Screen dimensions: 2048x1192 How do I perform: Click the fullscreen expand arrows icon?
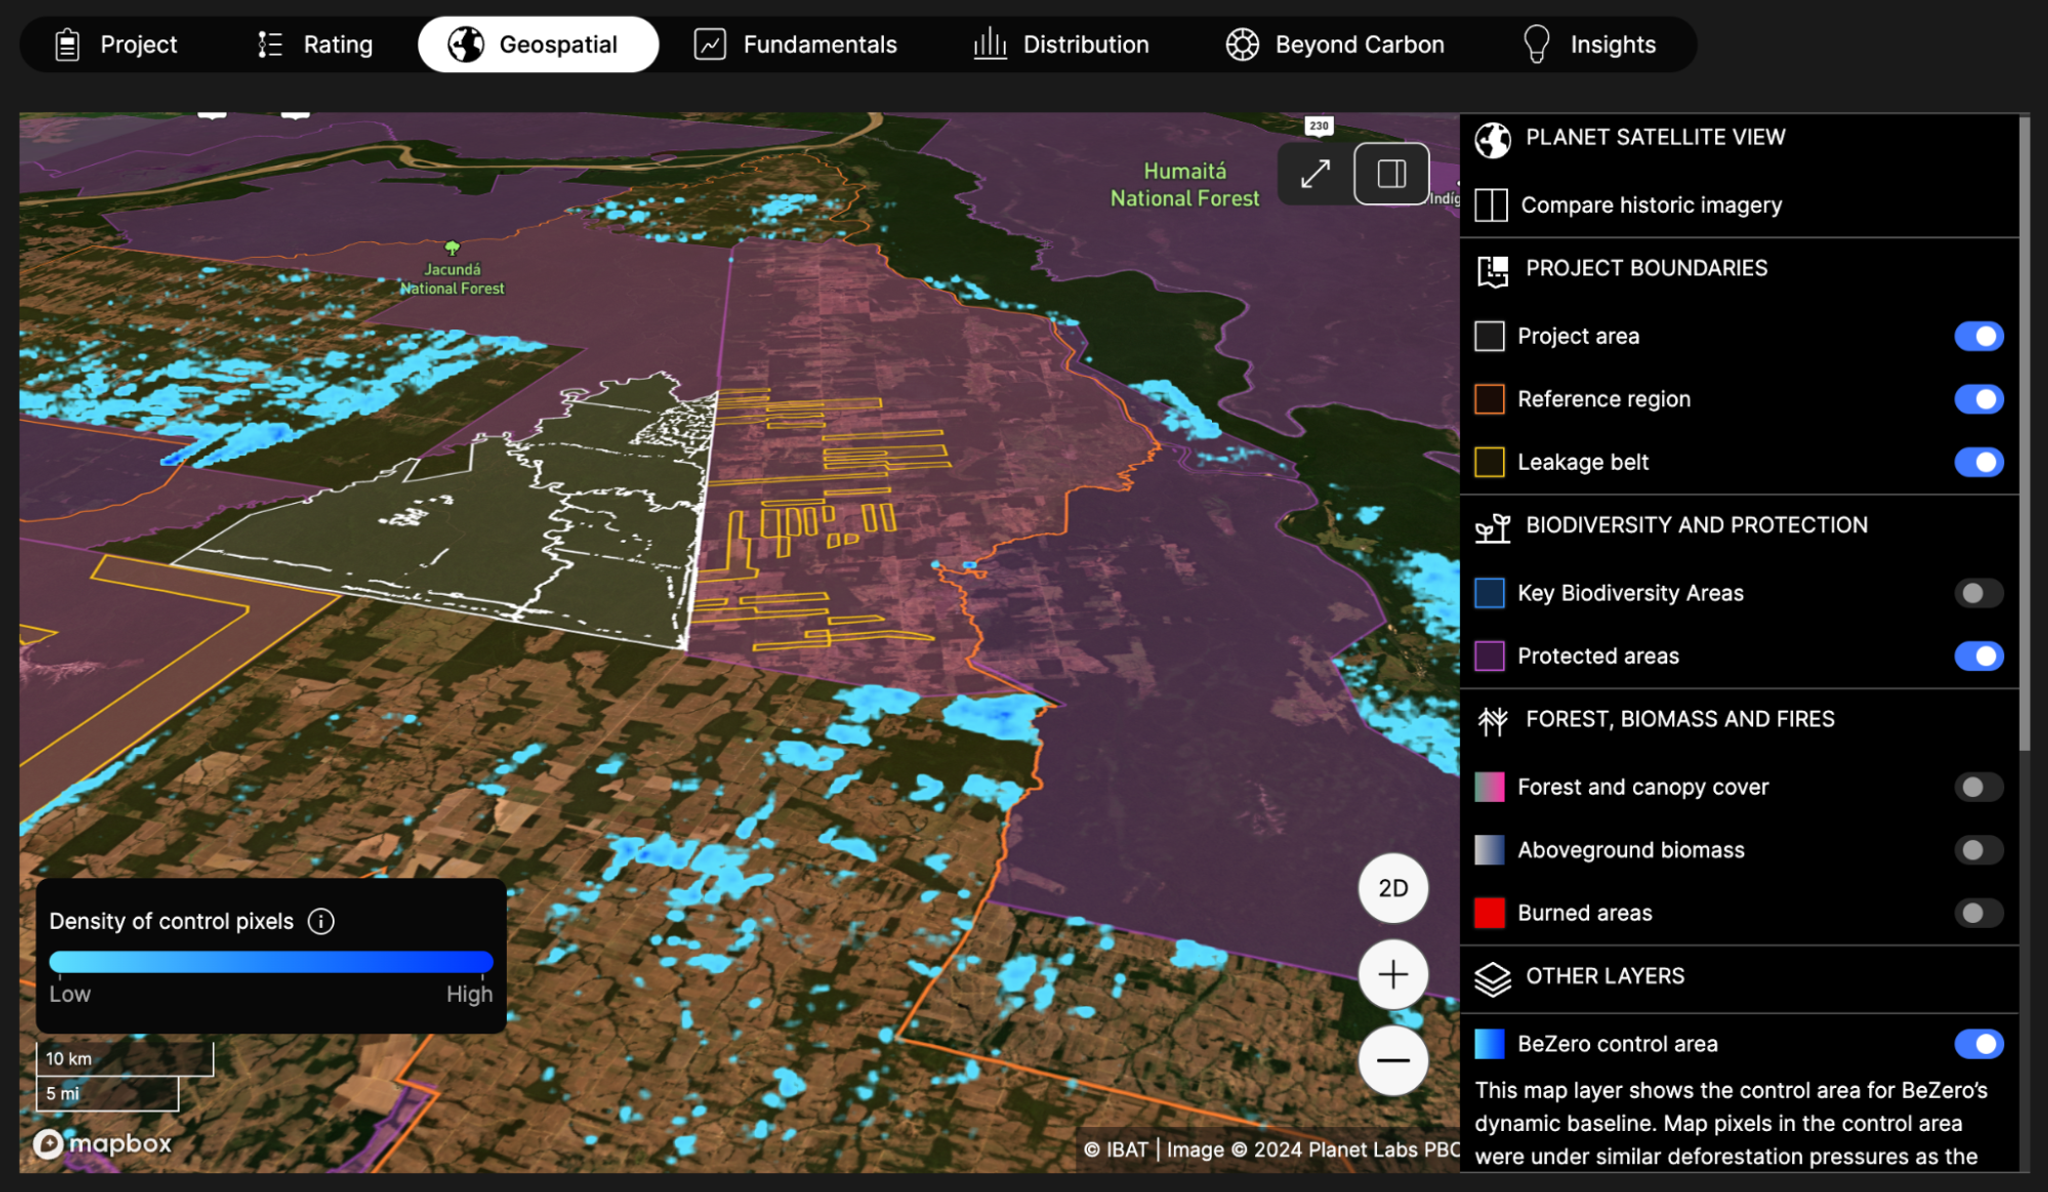(x=1315, y=174)
